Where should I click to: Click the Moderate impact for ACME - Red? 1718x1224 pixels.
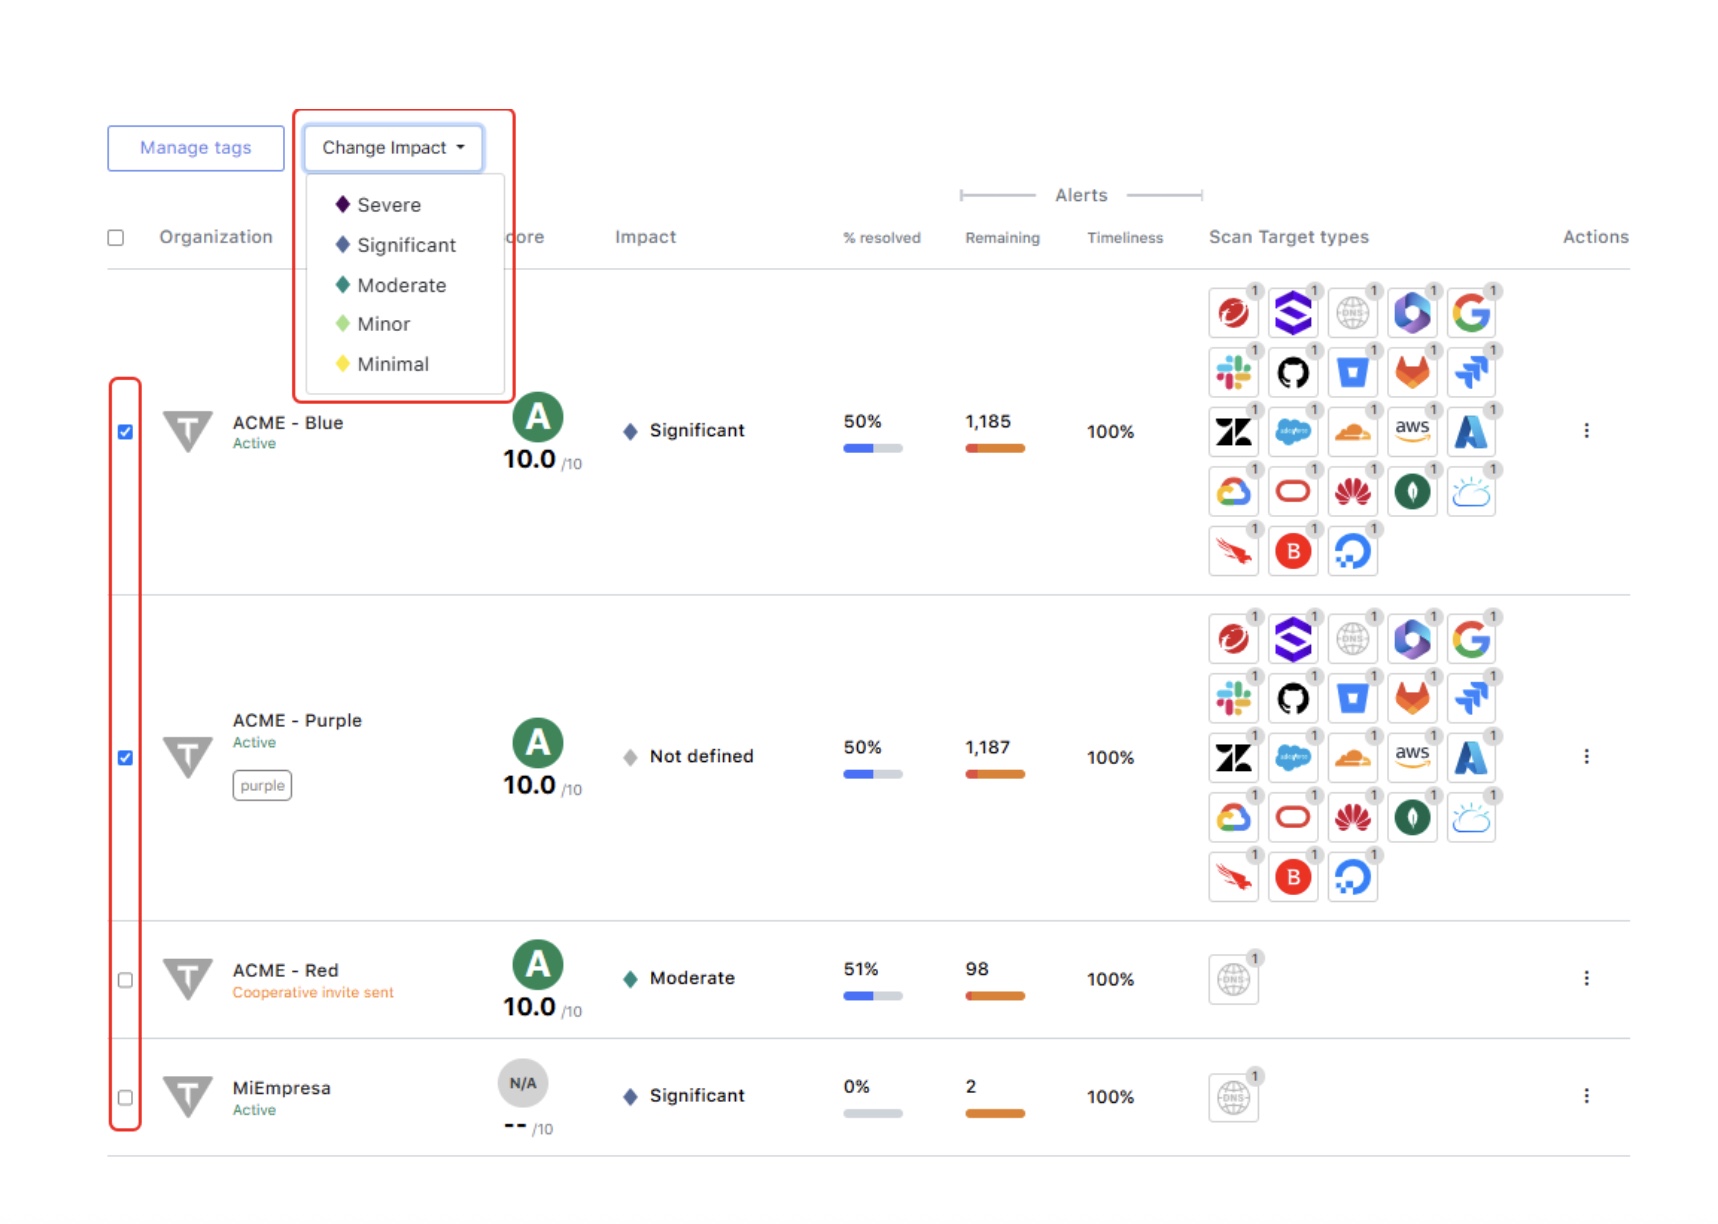click(679, 979)
